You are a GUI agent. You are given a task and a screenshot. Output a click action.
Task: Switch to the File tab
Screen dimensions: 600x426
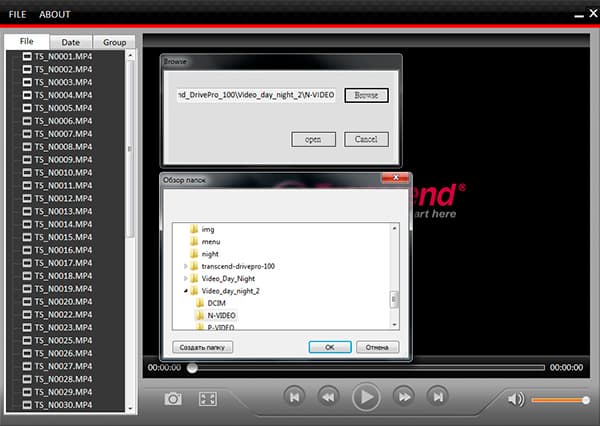pyautogui.click(x=27, y=41)
